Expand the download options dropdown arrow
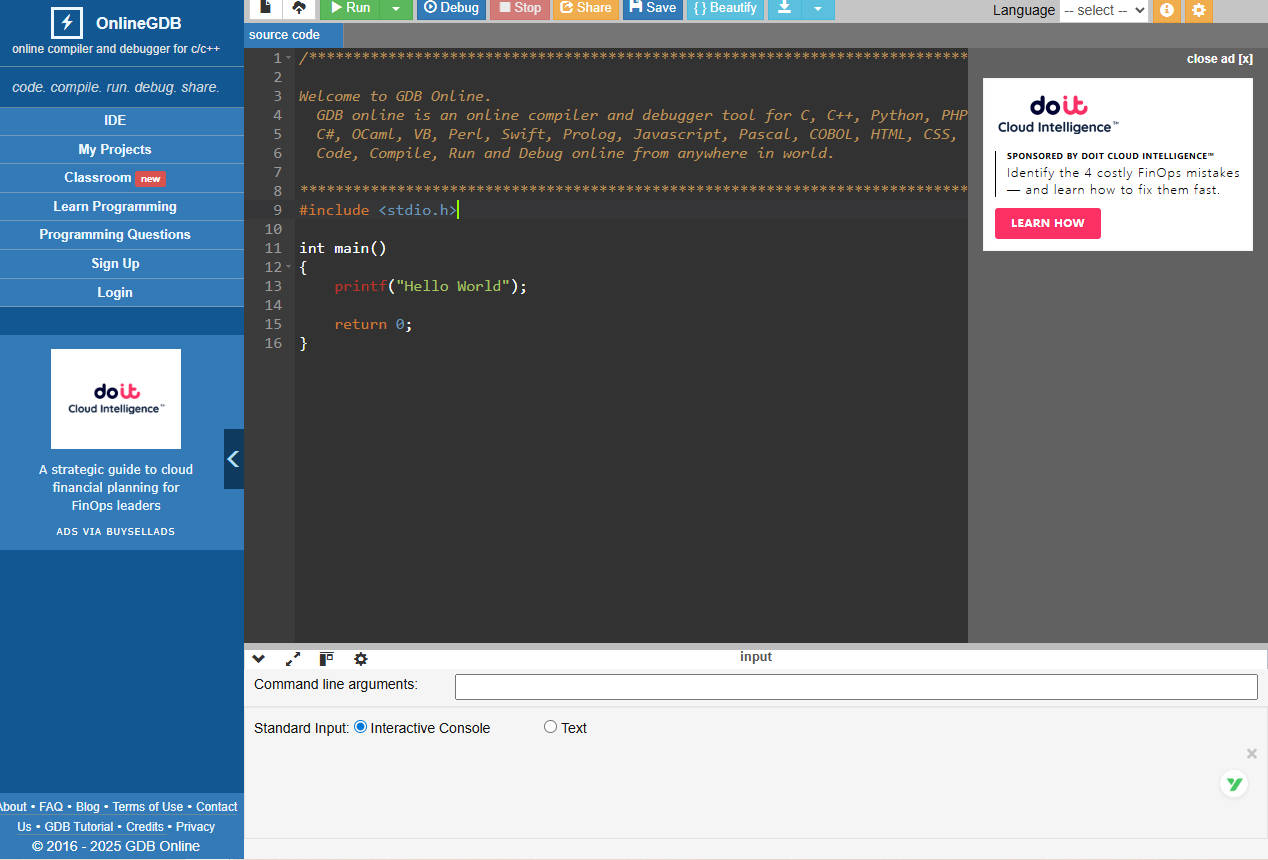 pyautogui.click(x=818, y=8)
